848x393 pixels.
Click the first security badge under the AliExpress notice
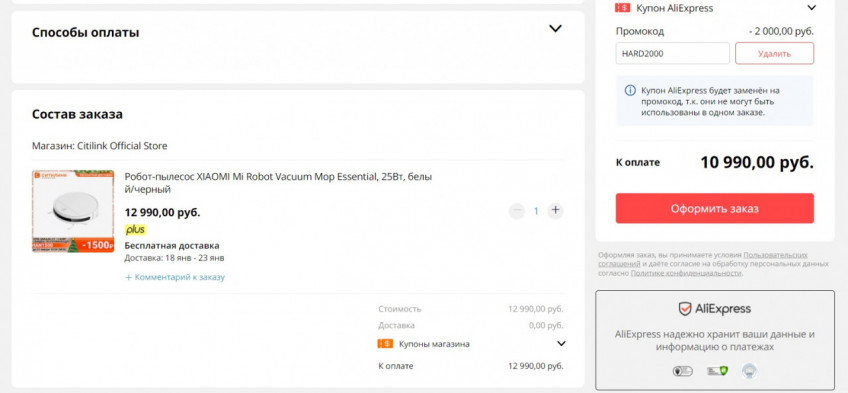point(682,371)
